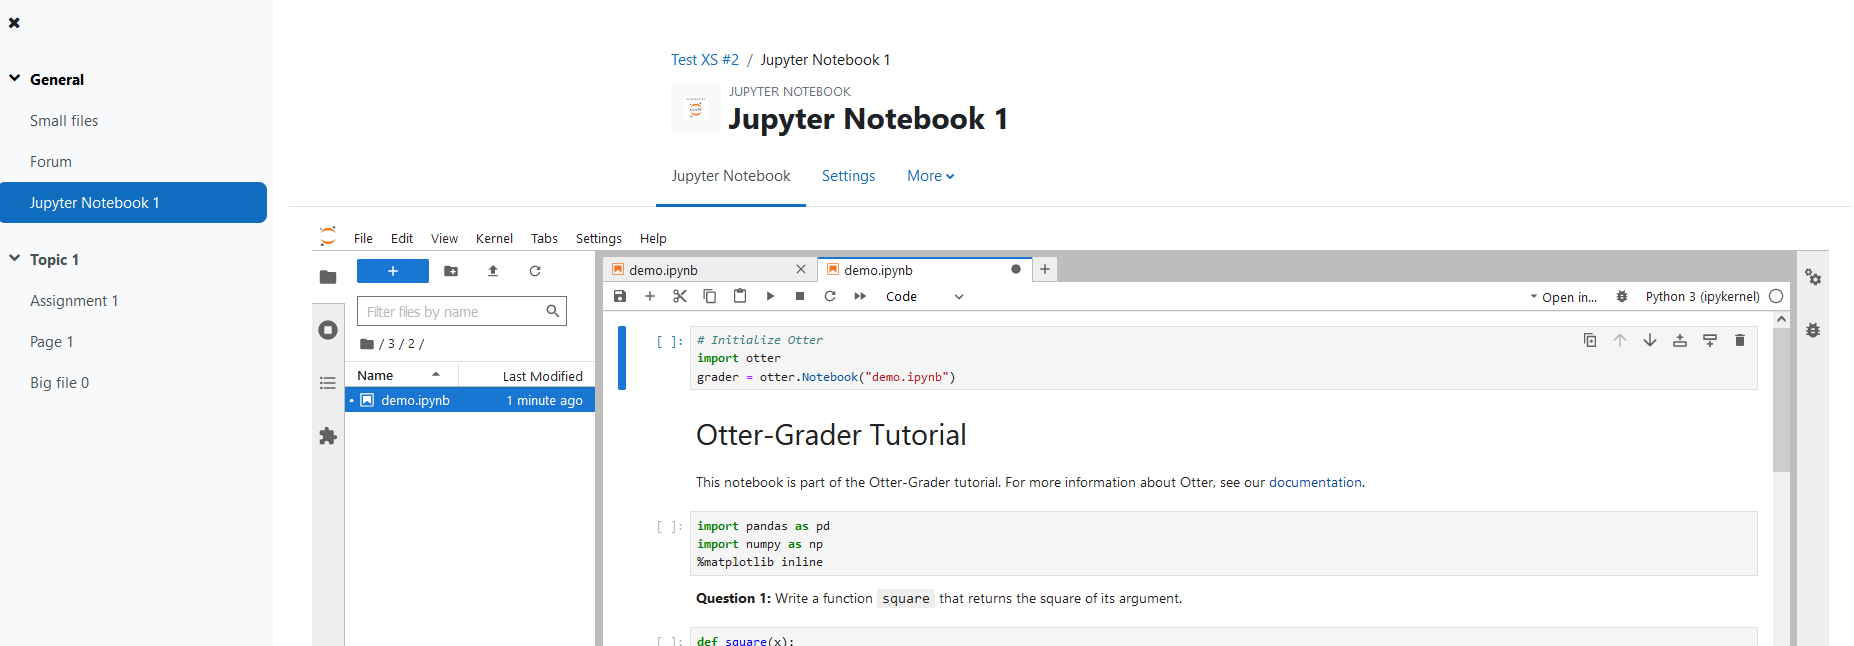Go to Test XS #2 breadcrumb

[705, 60]
